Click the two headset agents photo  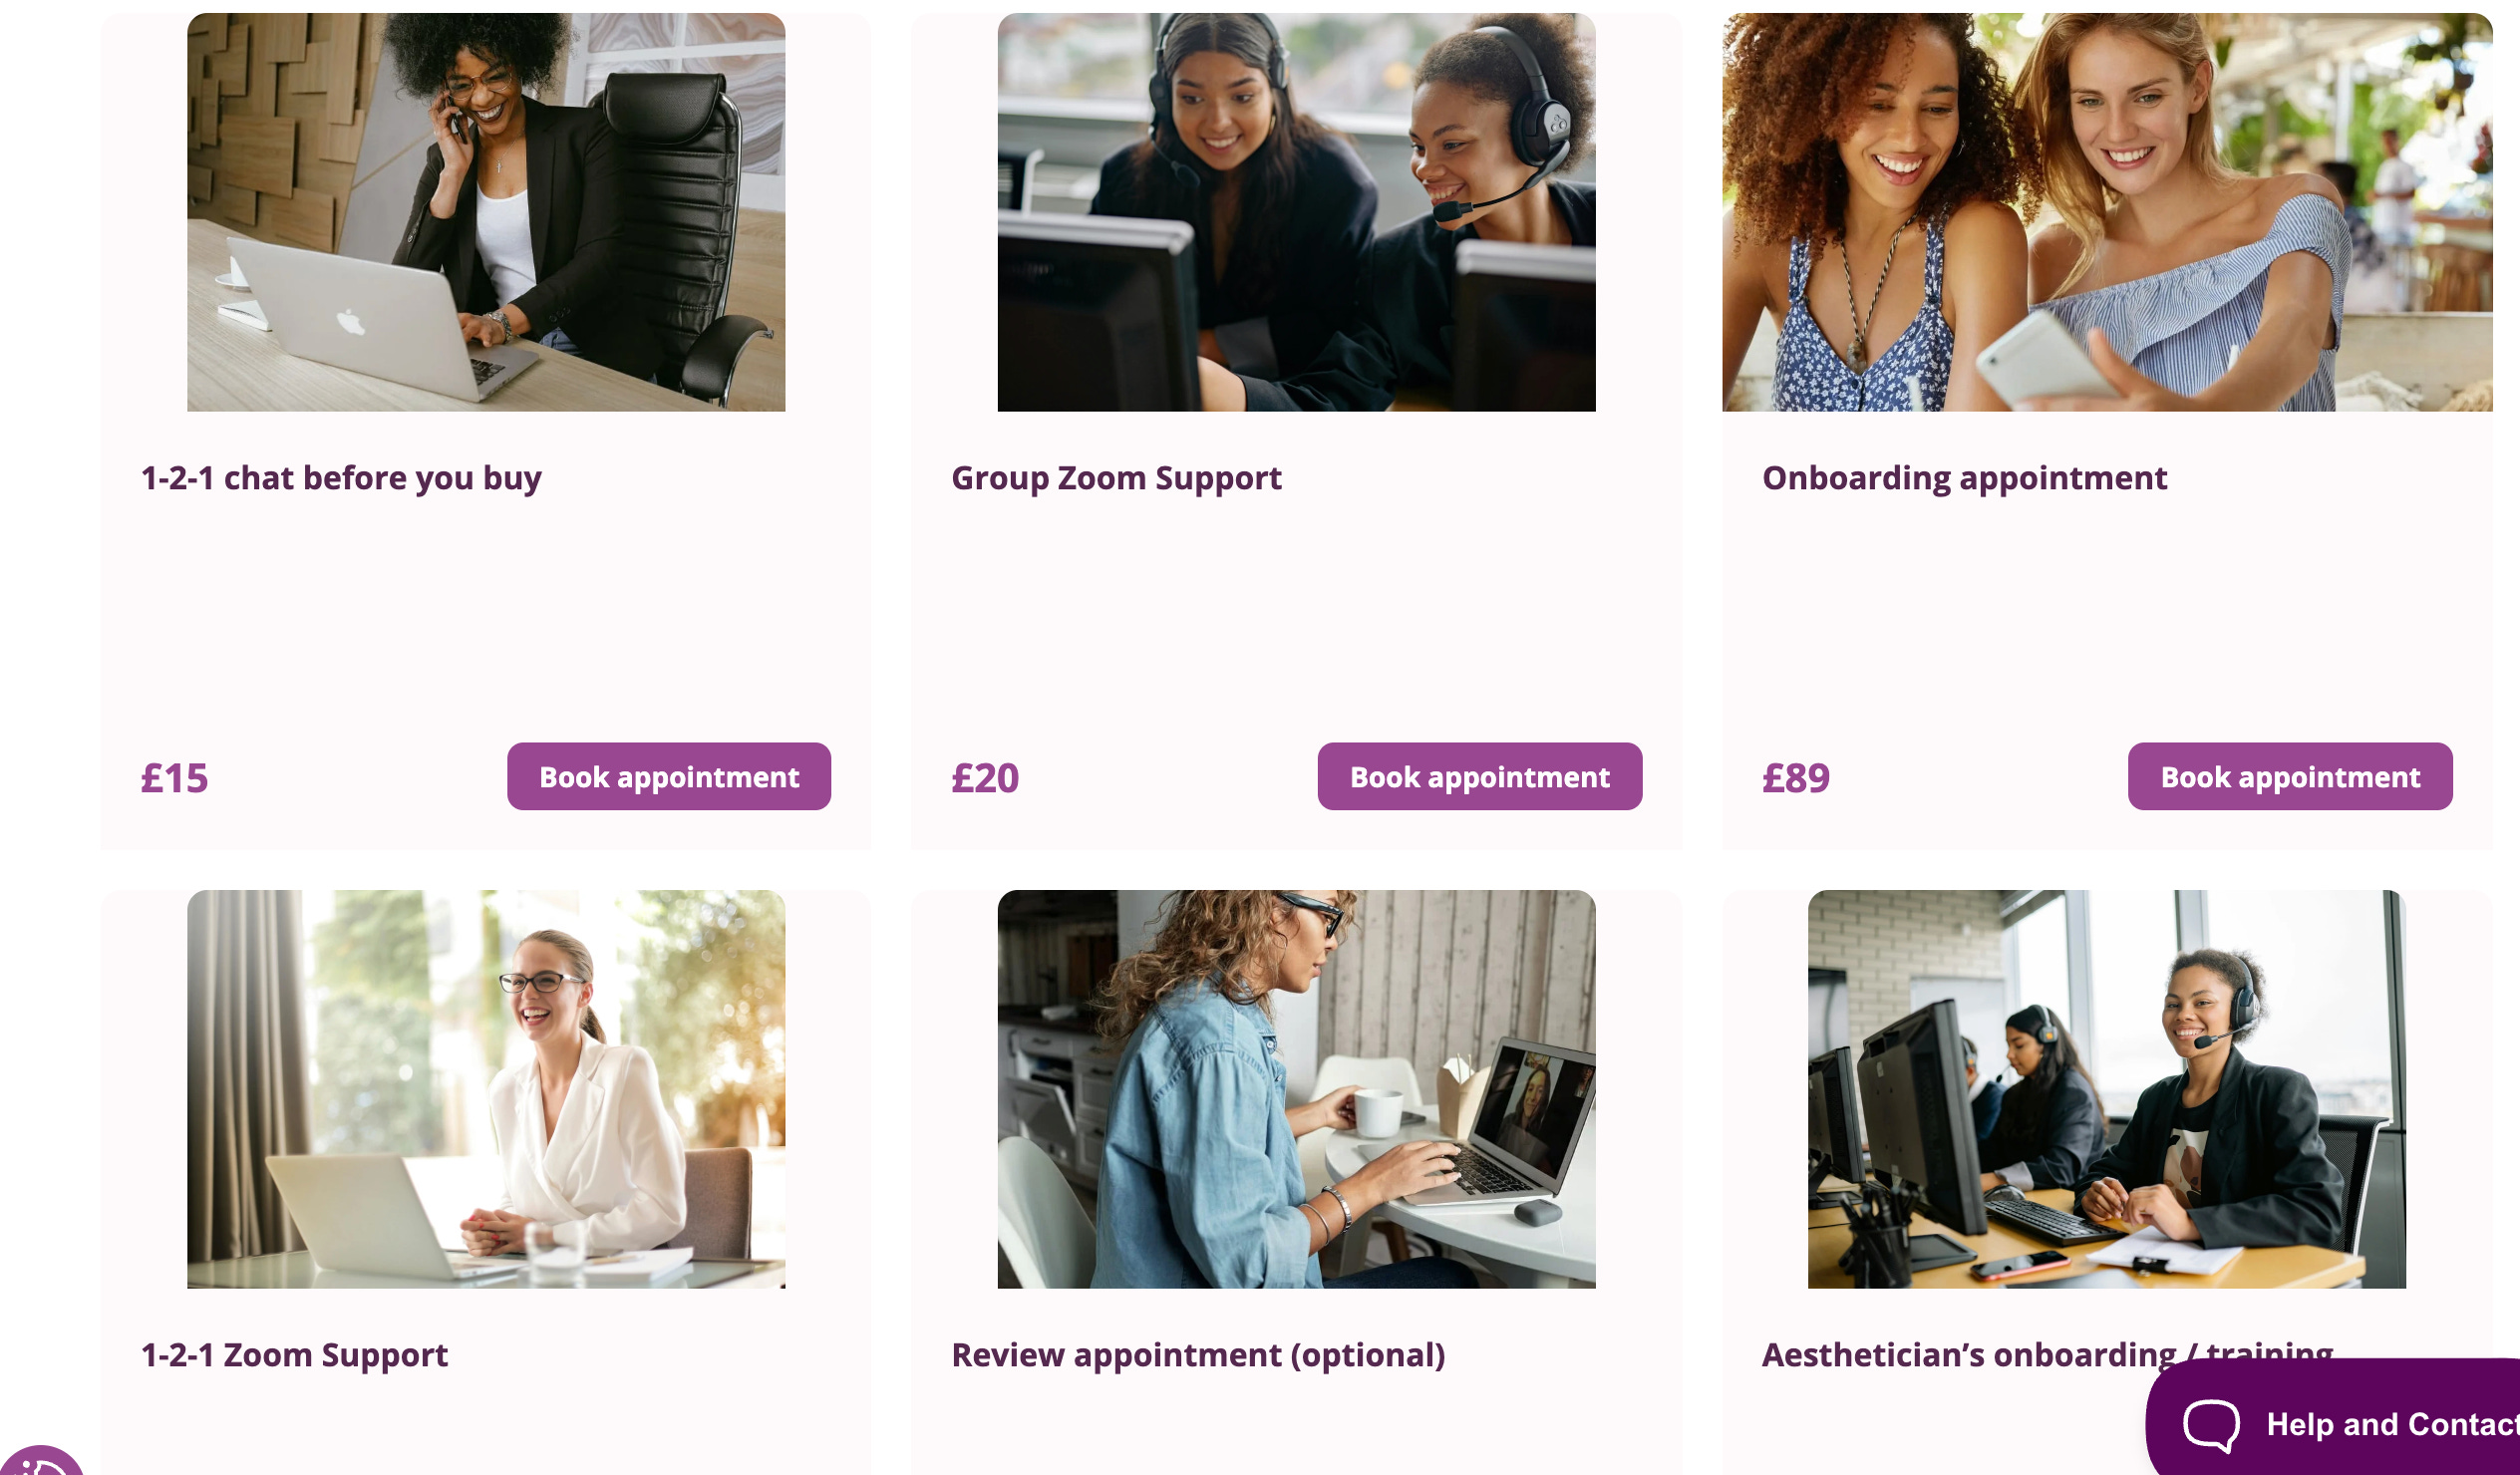tap(1296, 212)
